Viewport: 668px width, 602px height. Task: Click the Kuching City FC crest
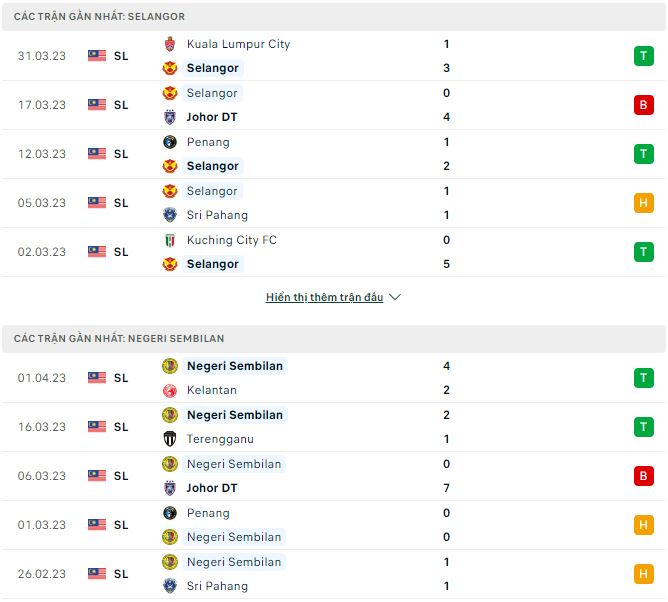tap(169, 240)
